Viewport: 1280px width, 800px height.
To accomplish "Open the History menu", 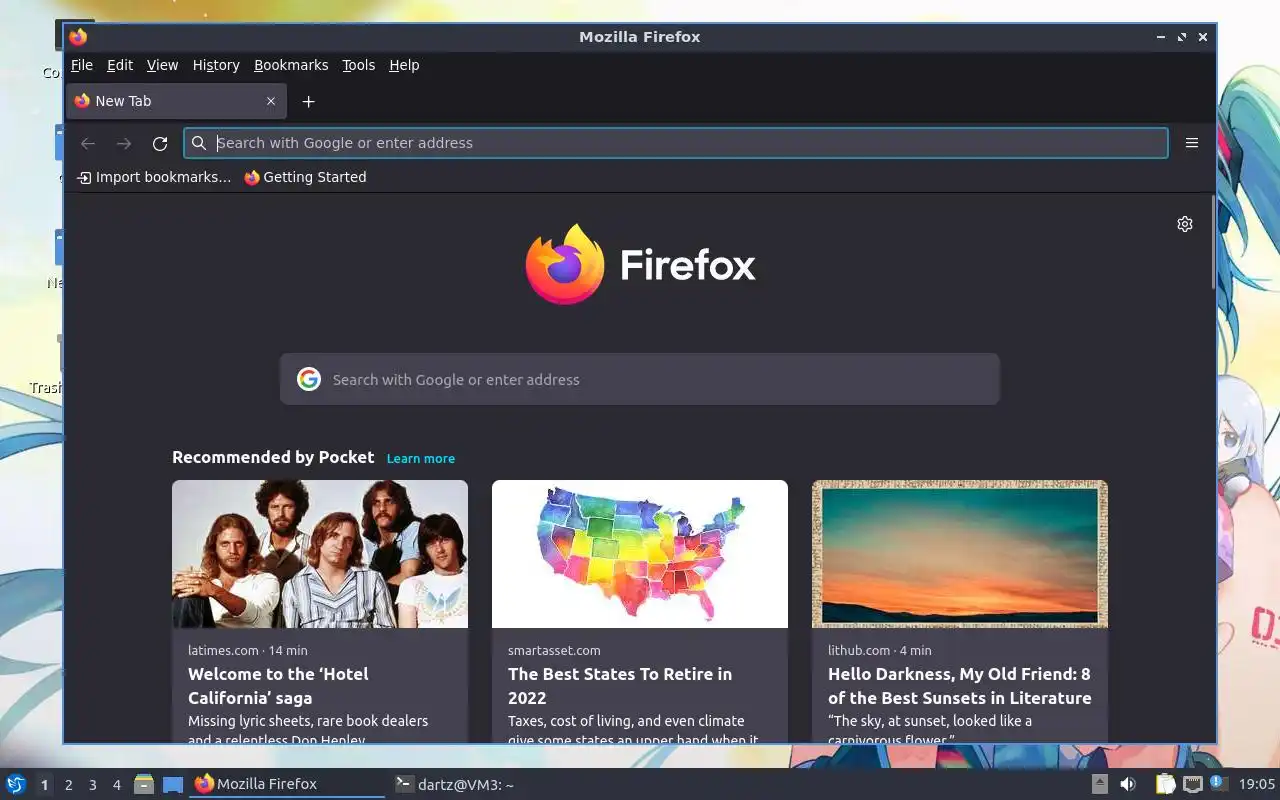I will (216, 65).
